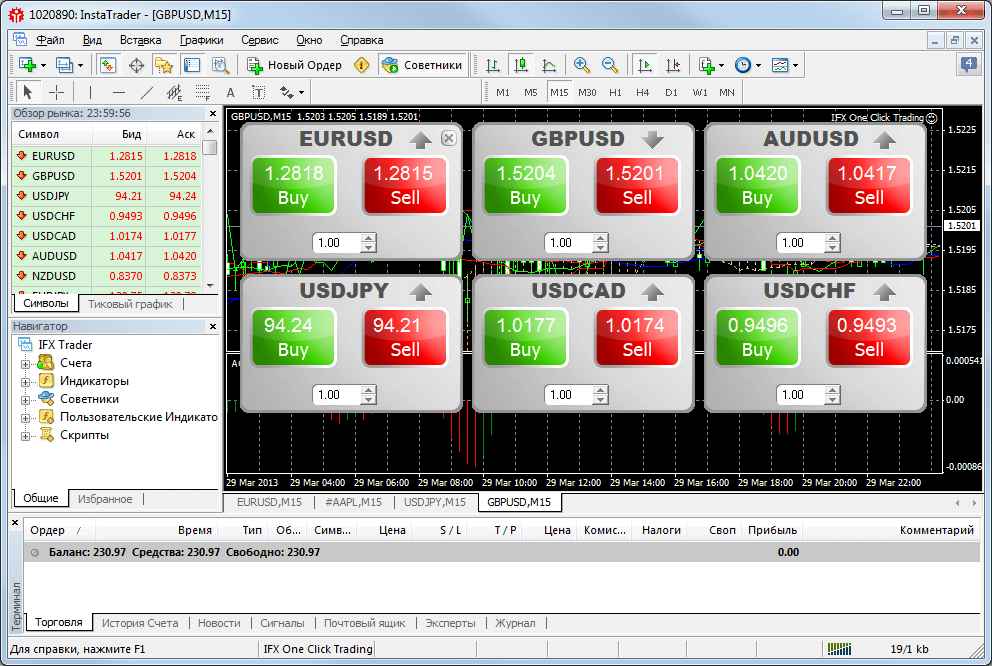
Task: Click the zoom out chart magnifier icon
Action: click(x=609, y=65)
